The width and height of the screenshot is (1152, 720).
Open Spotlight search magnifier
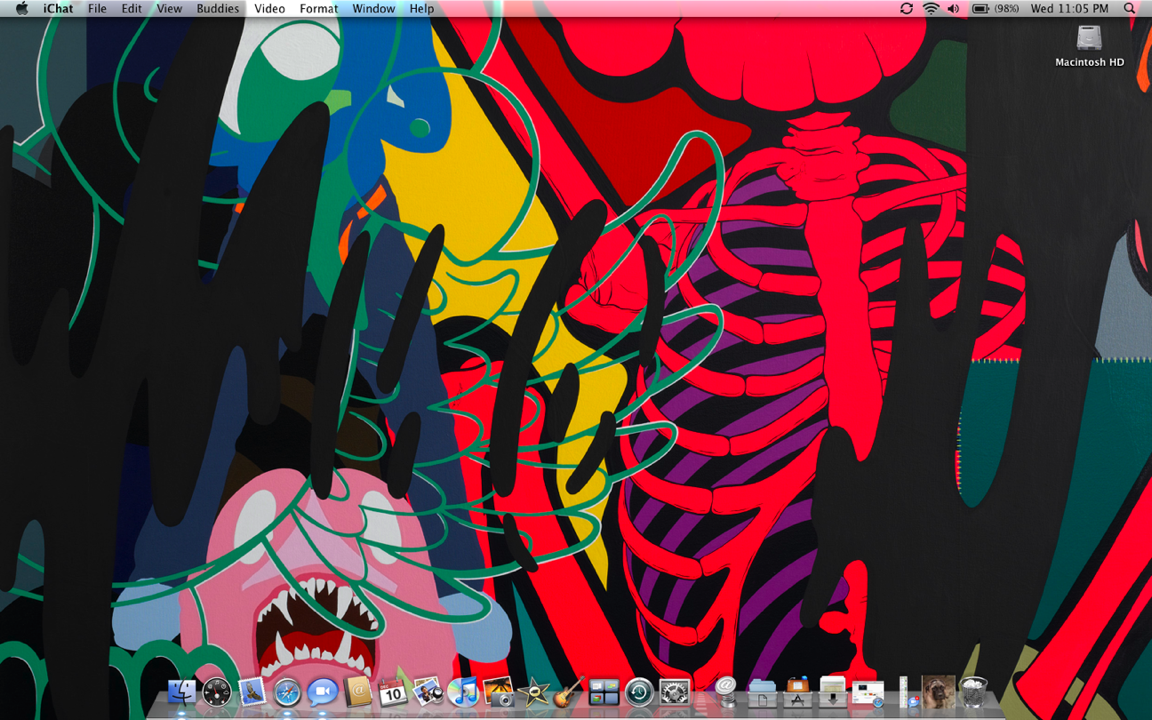point(1129,9)
